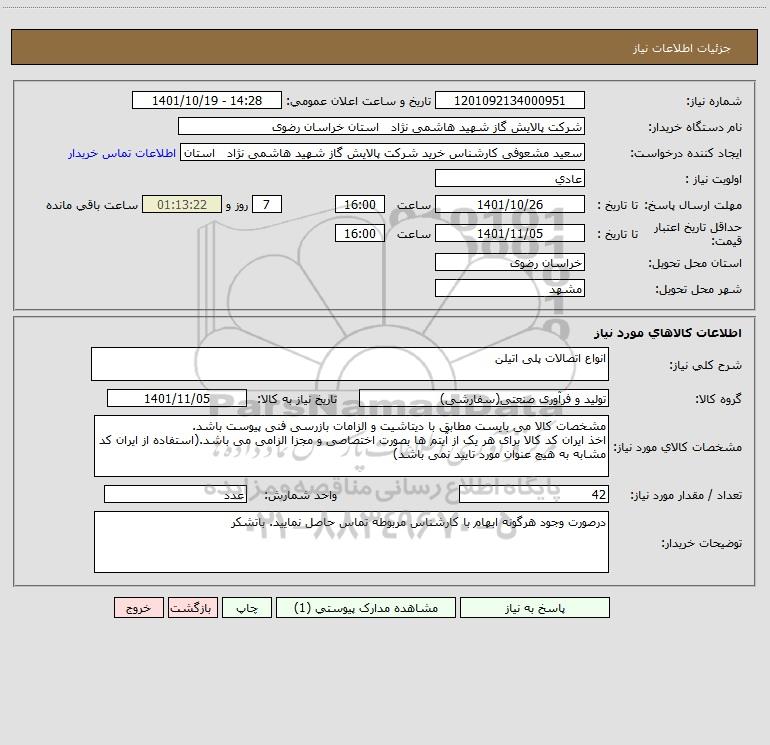This screenshot has width=770, height=745.
Task: Click the پاسخ به نیاز button
Action: click(534, 607)
